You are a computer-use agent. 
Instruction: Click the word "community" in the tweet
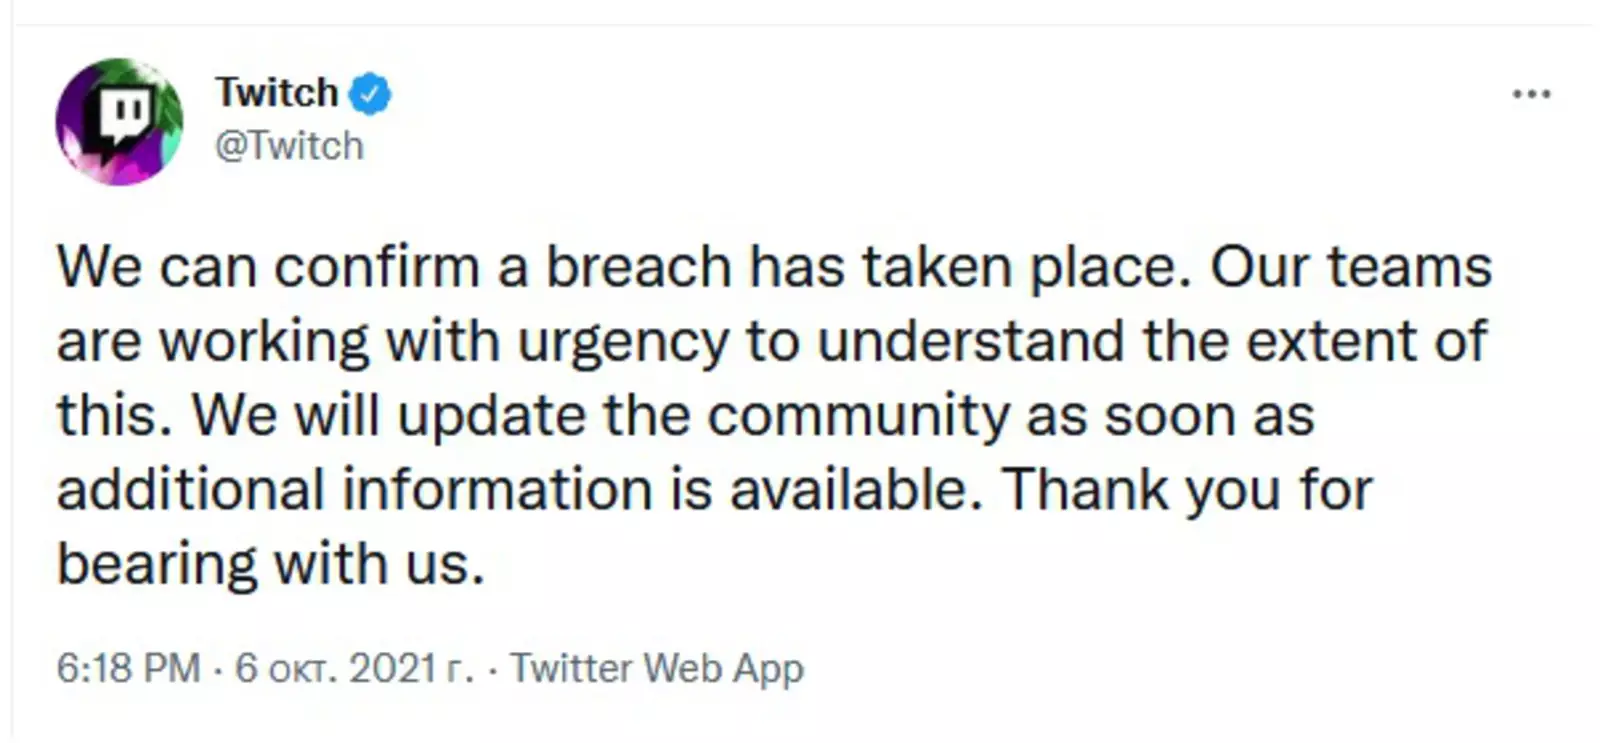coord(858,415)
